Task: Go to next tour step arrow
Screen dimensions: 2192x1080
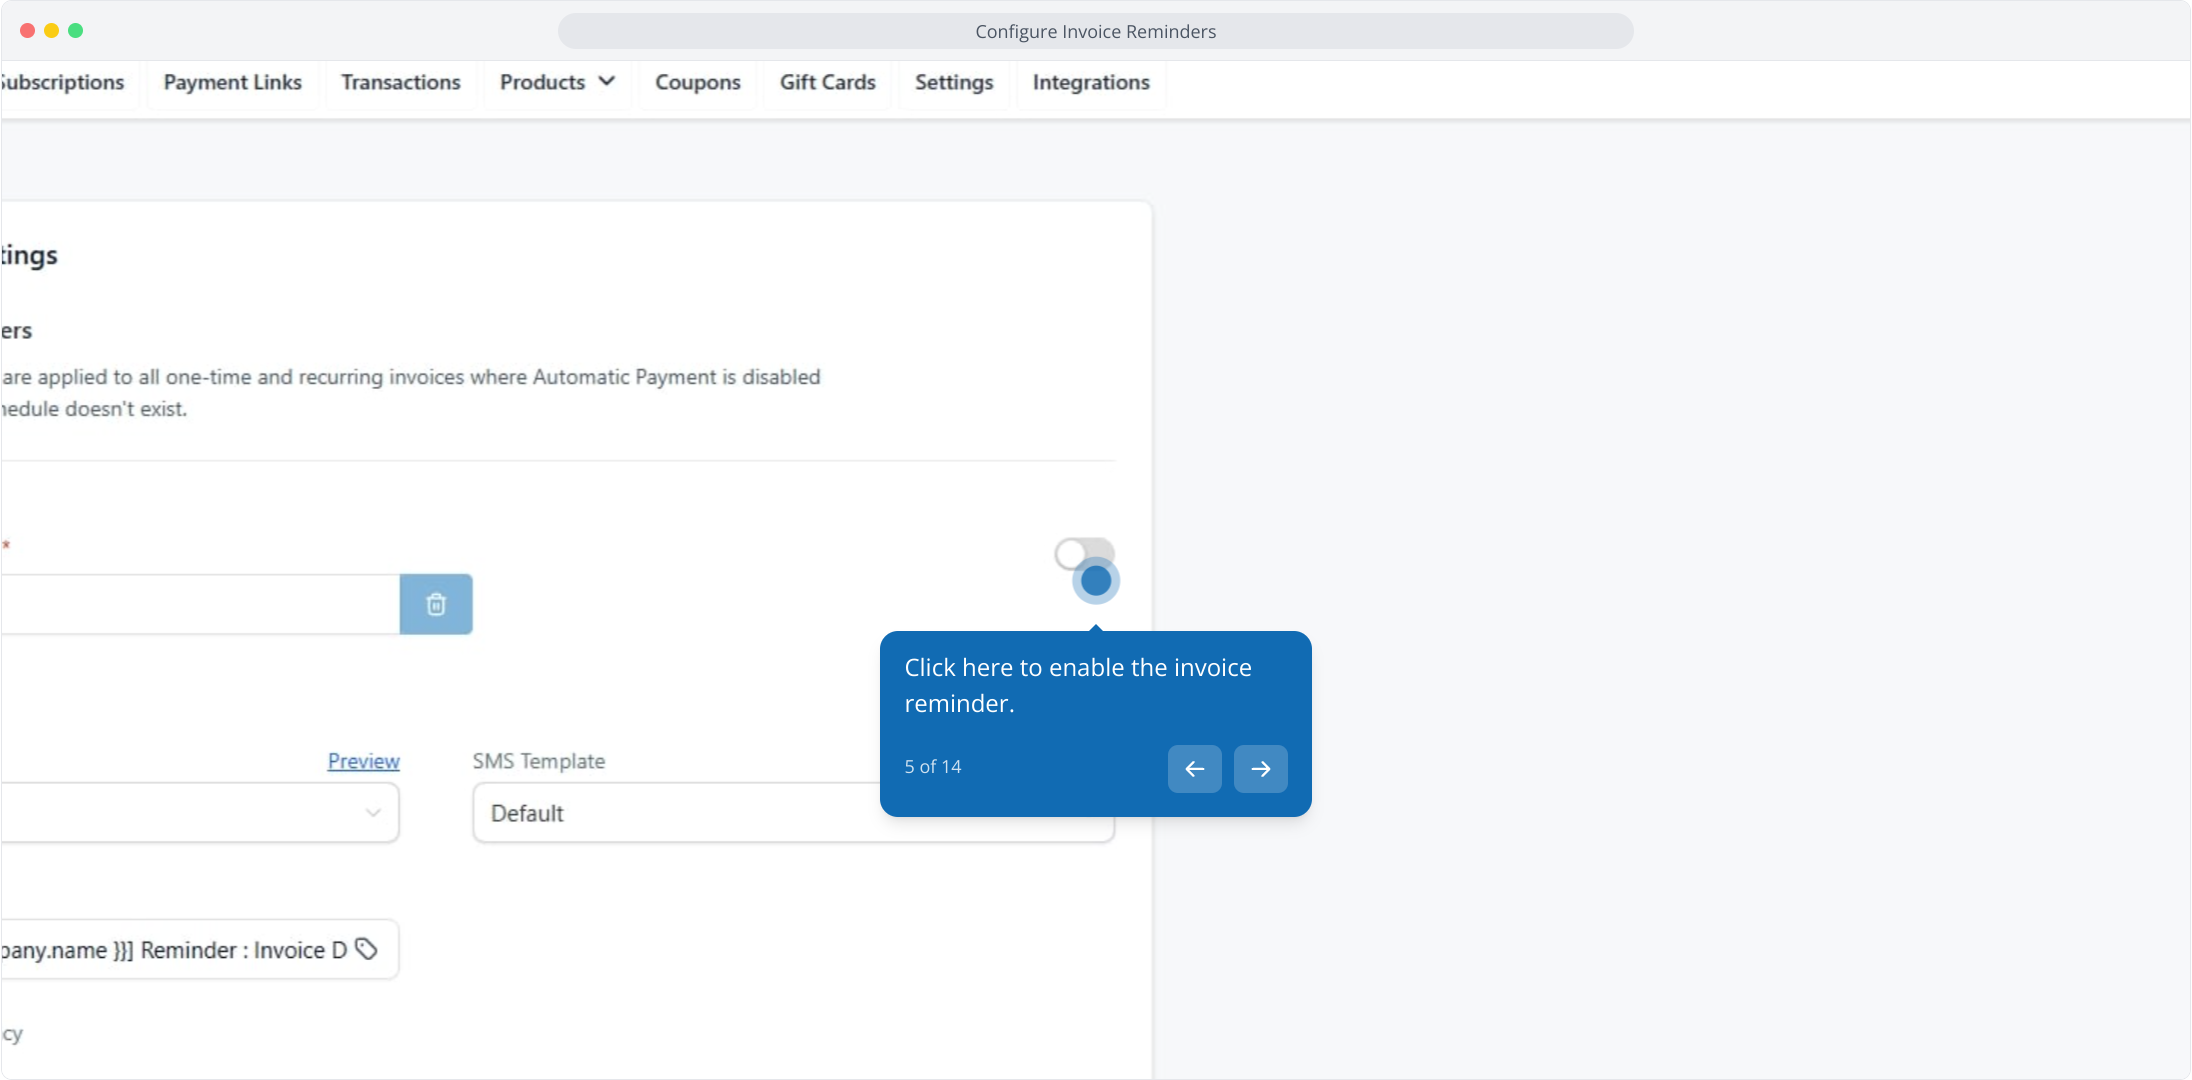Action: point(1260,769)
